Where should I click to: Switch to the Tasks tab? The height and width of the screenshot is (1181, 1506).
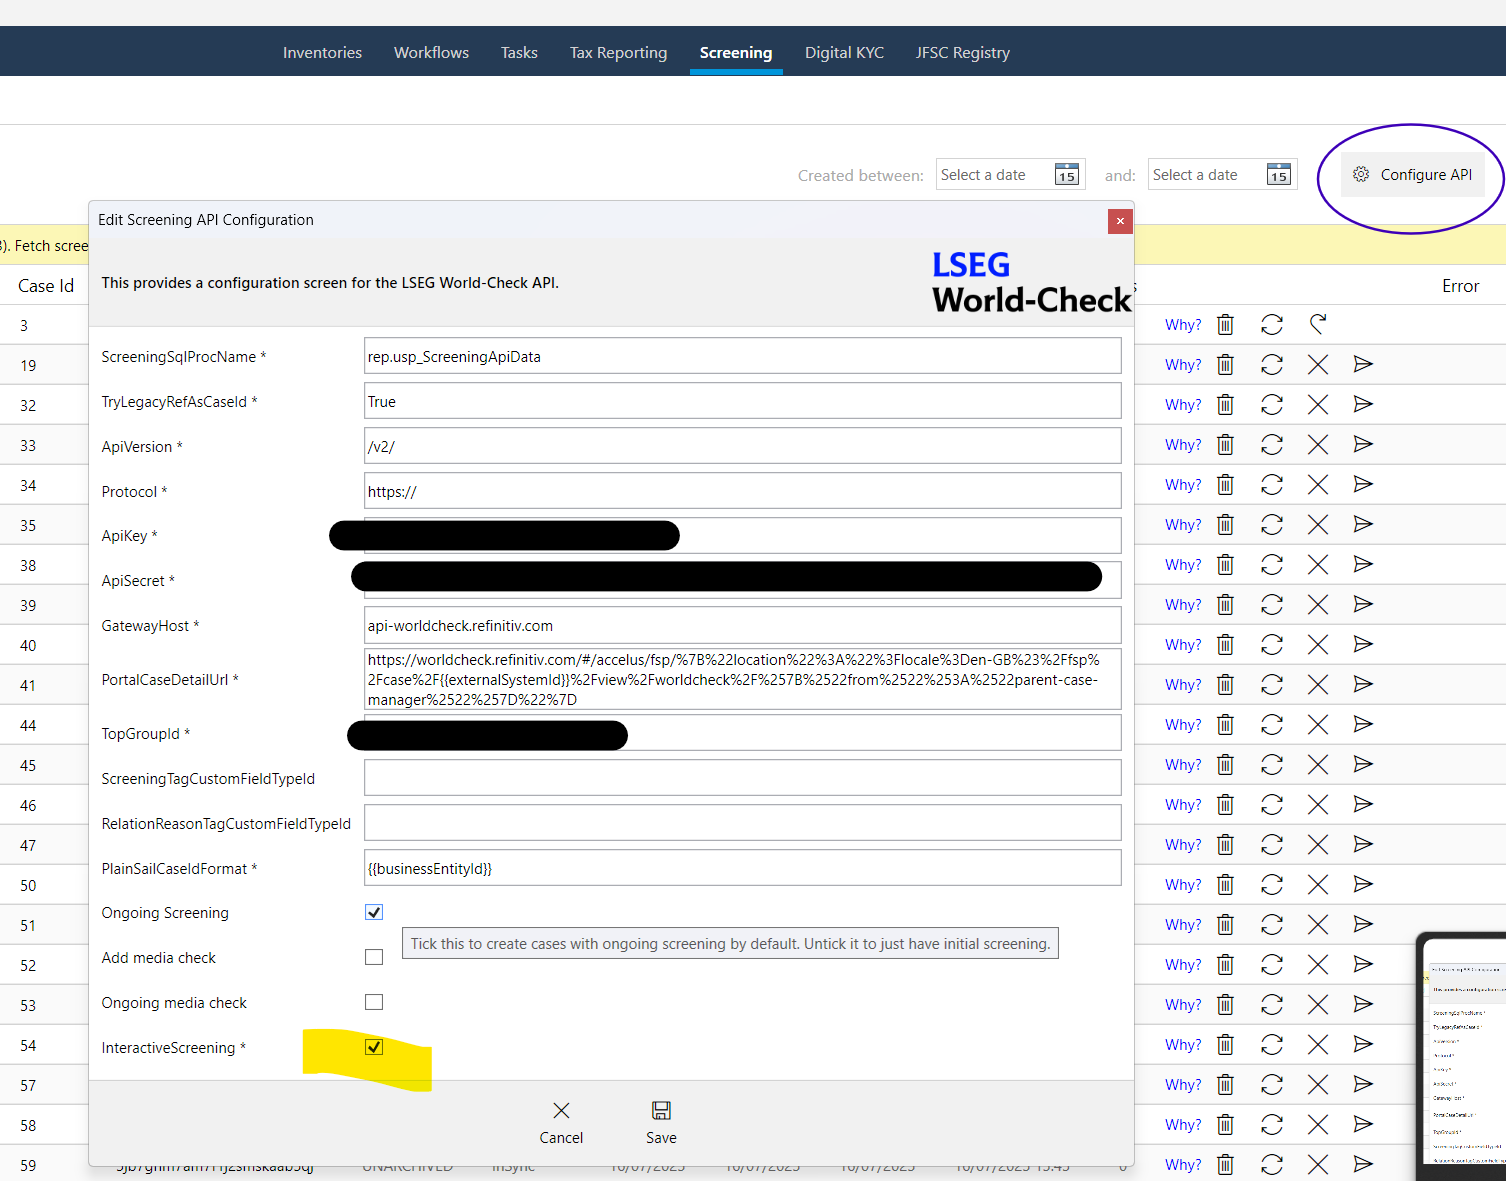pos(519,53)
